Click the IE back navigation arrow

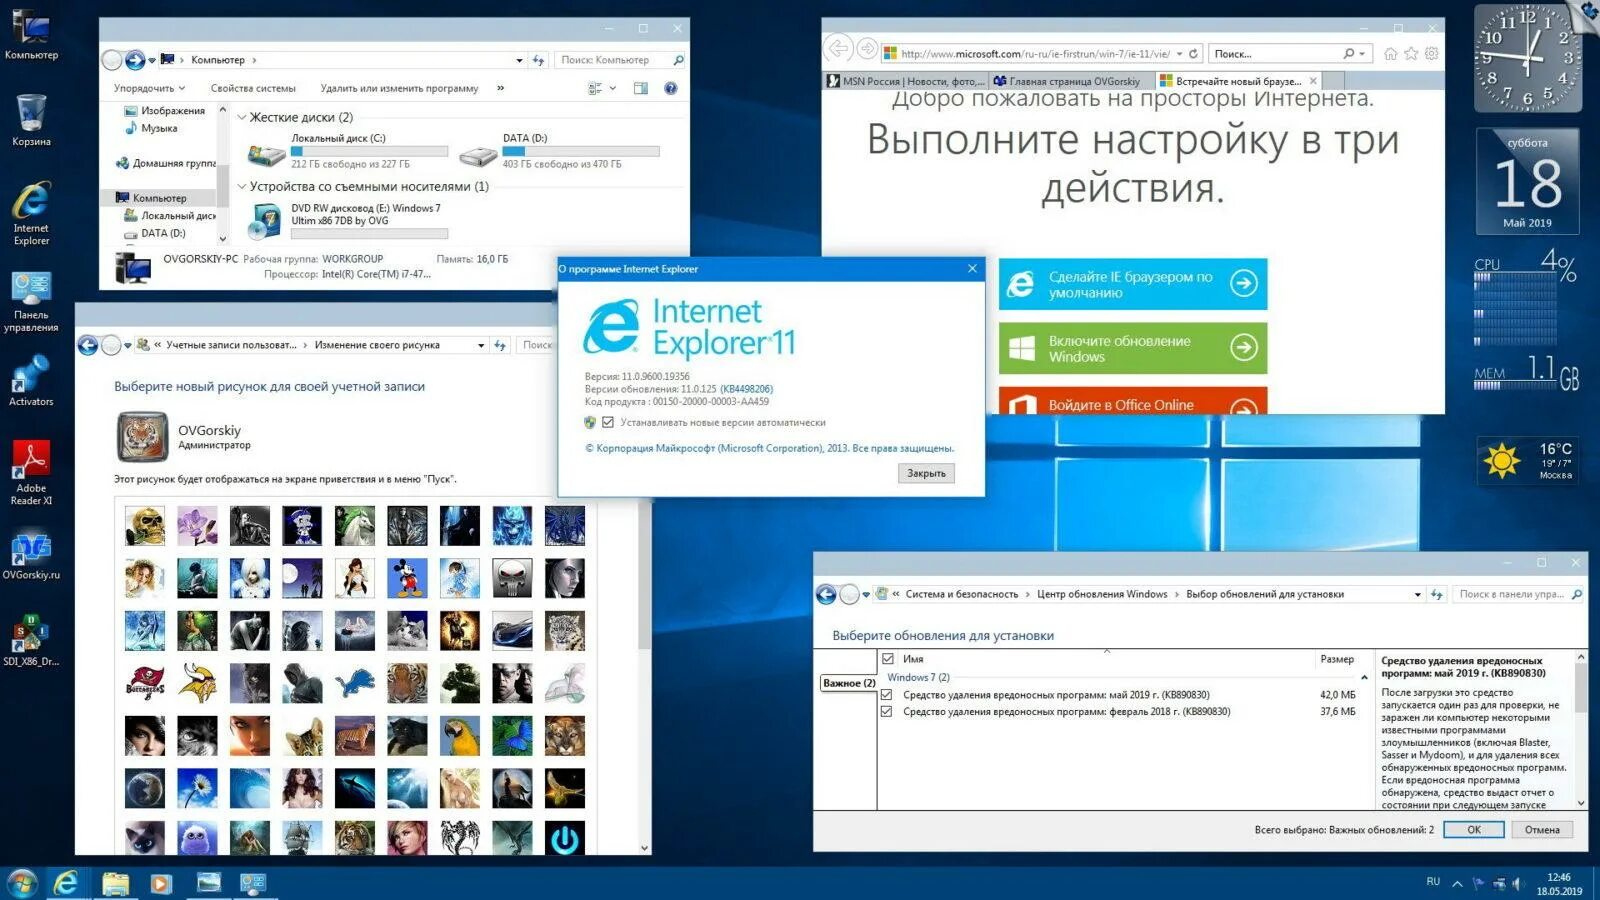[839, 48]
